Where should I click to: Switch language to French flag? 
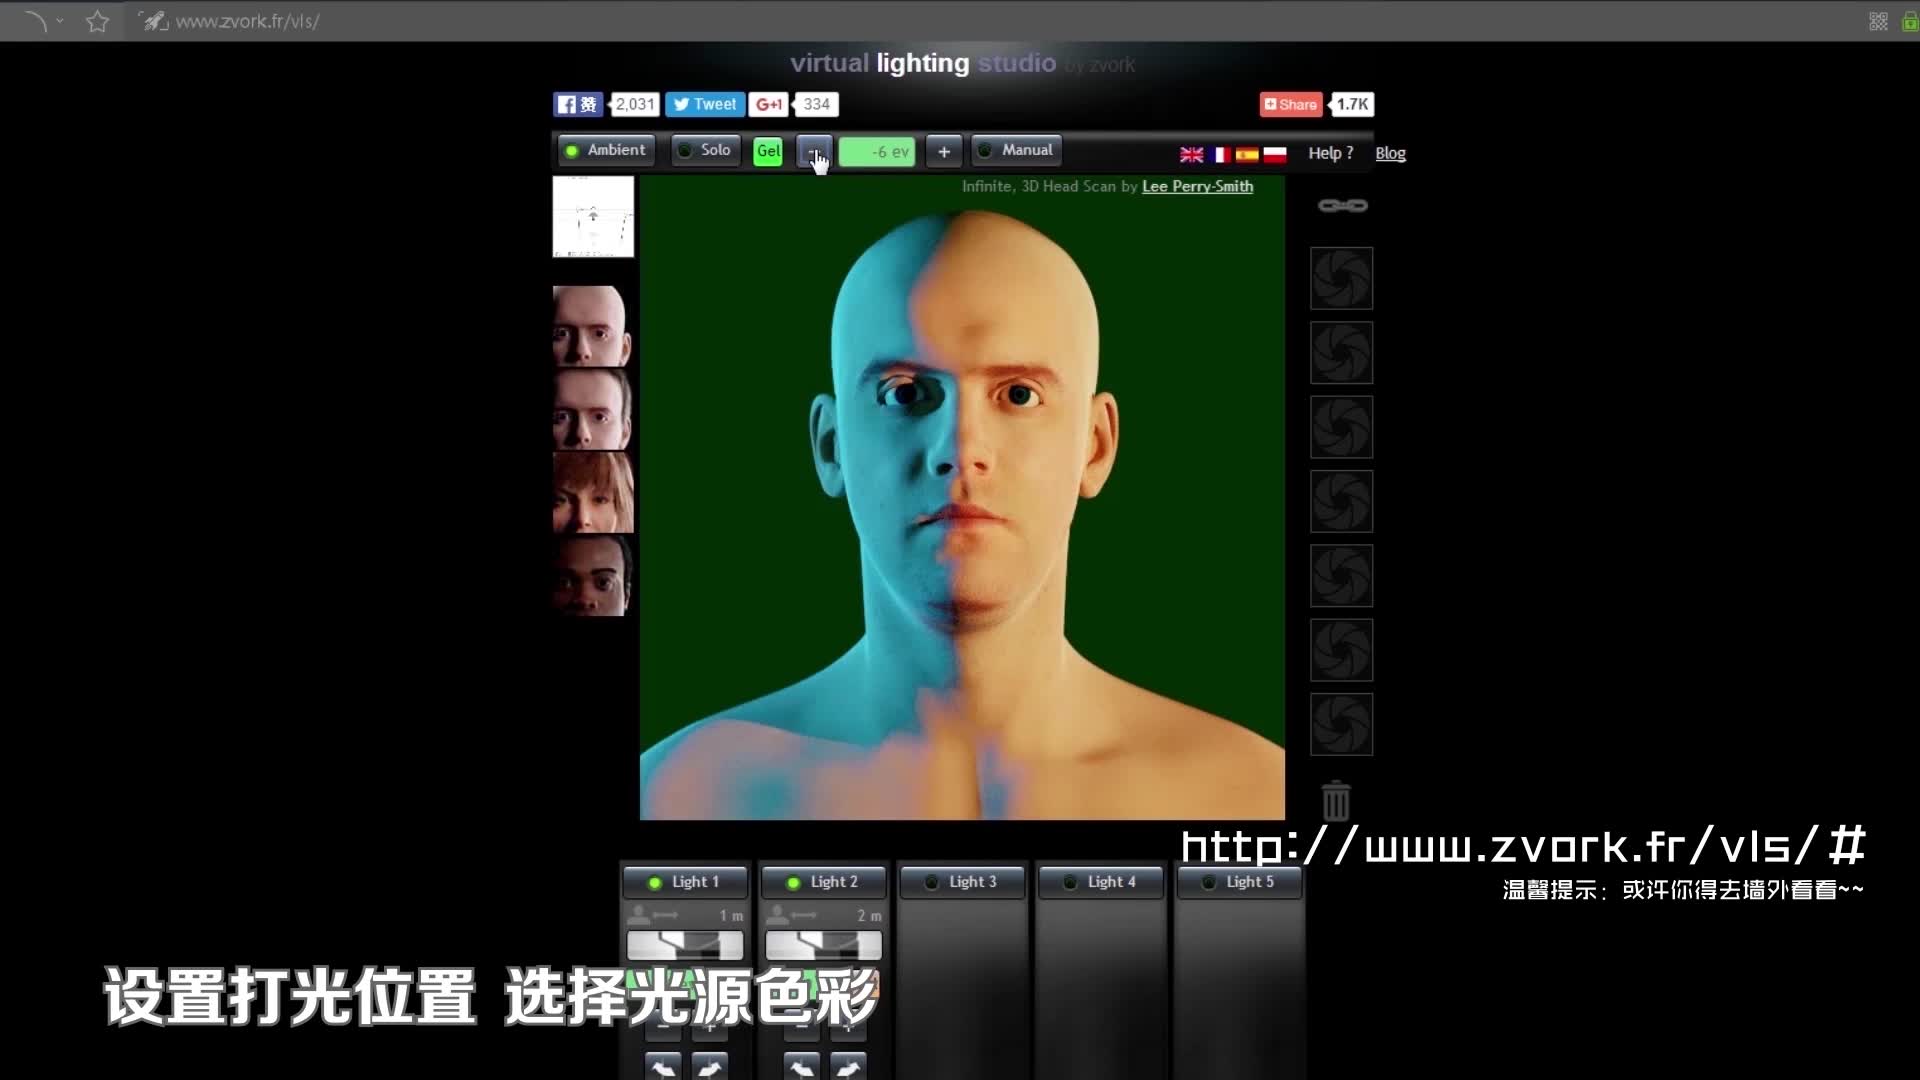coord(1220,155)
